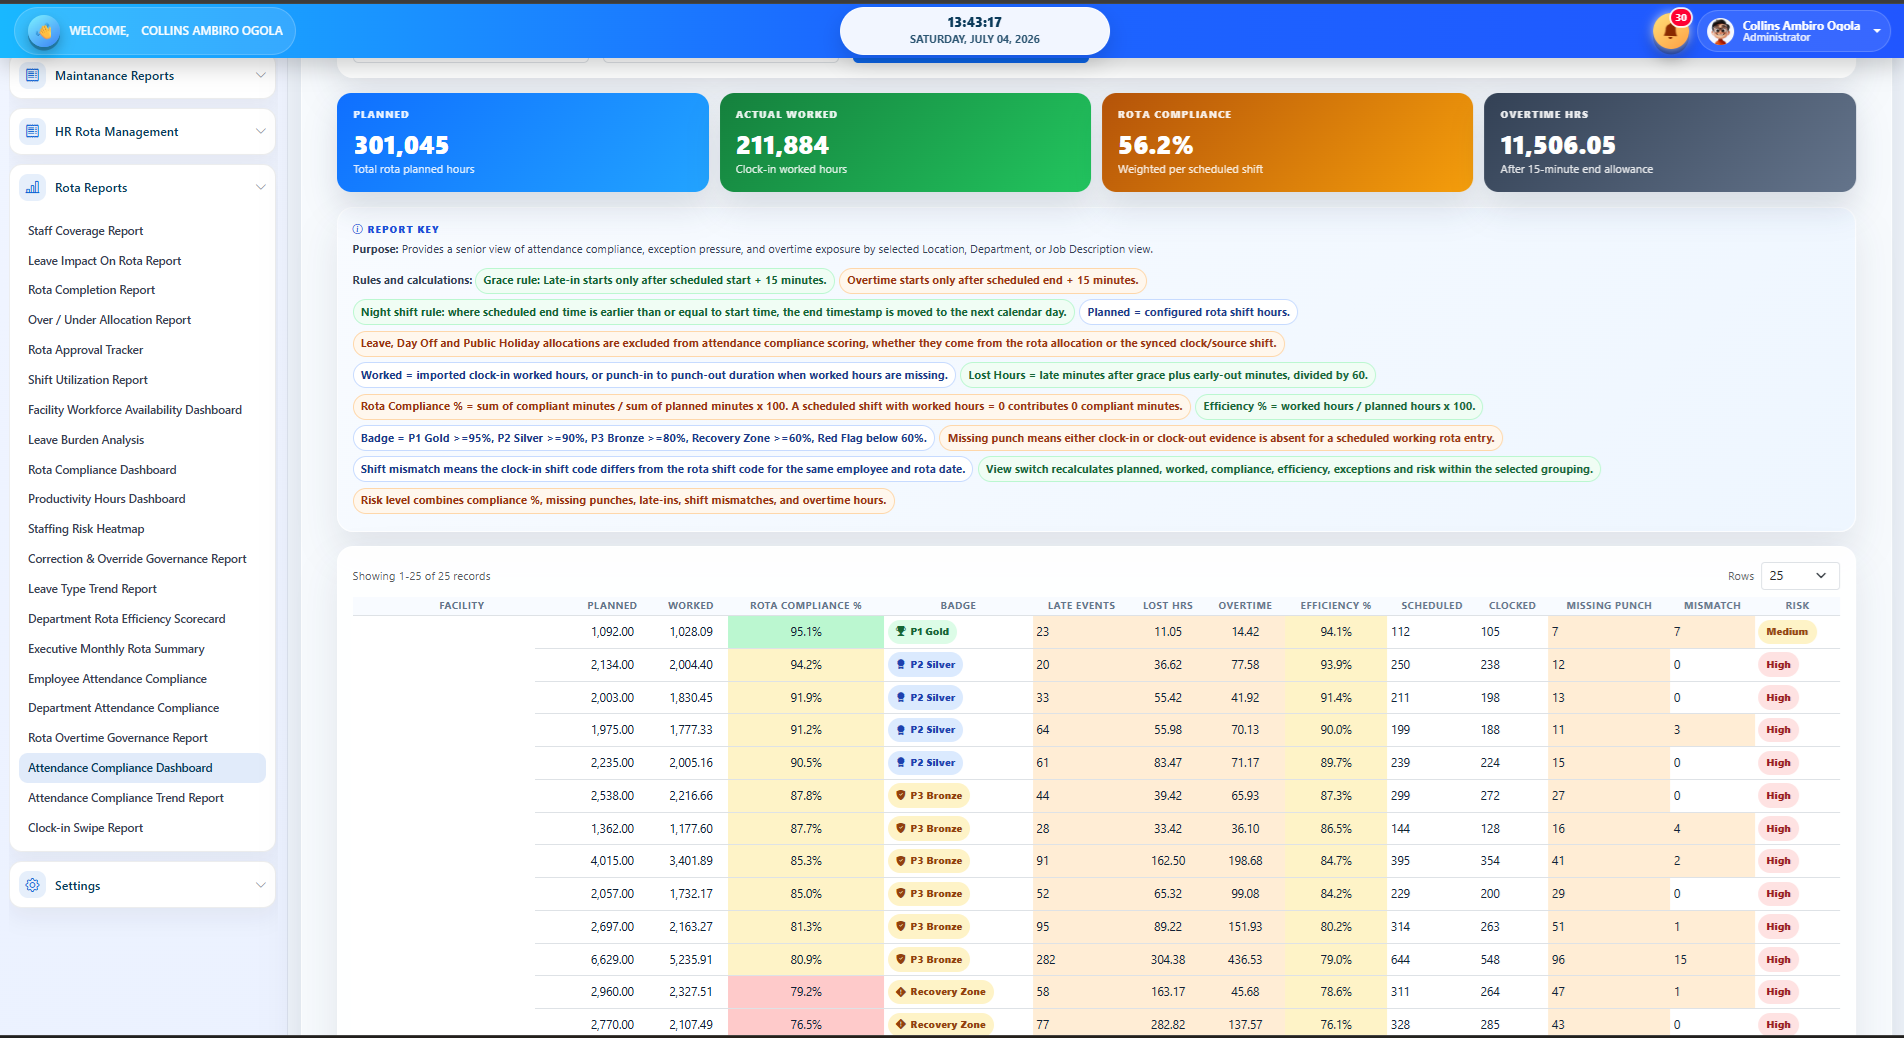
Task: Click the Risk column header
Action: coord(1797,606)
